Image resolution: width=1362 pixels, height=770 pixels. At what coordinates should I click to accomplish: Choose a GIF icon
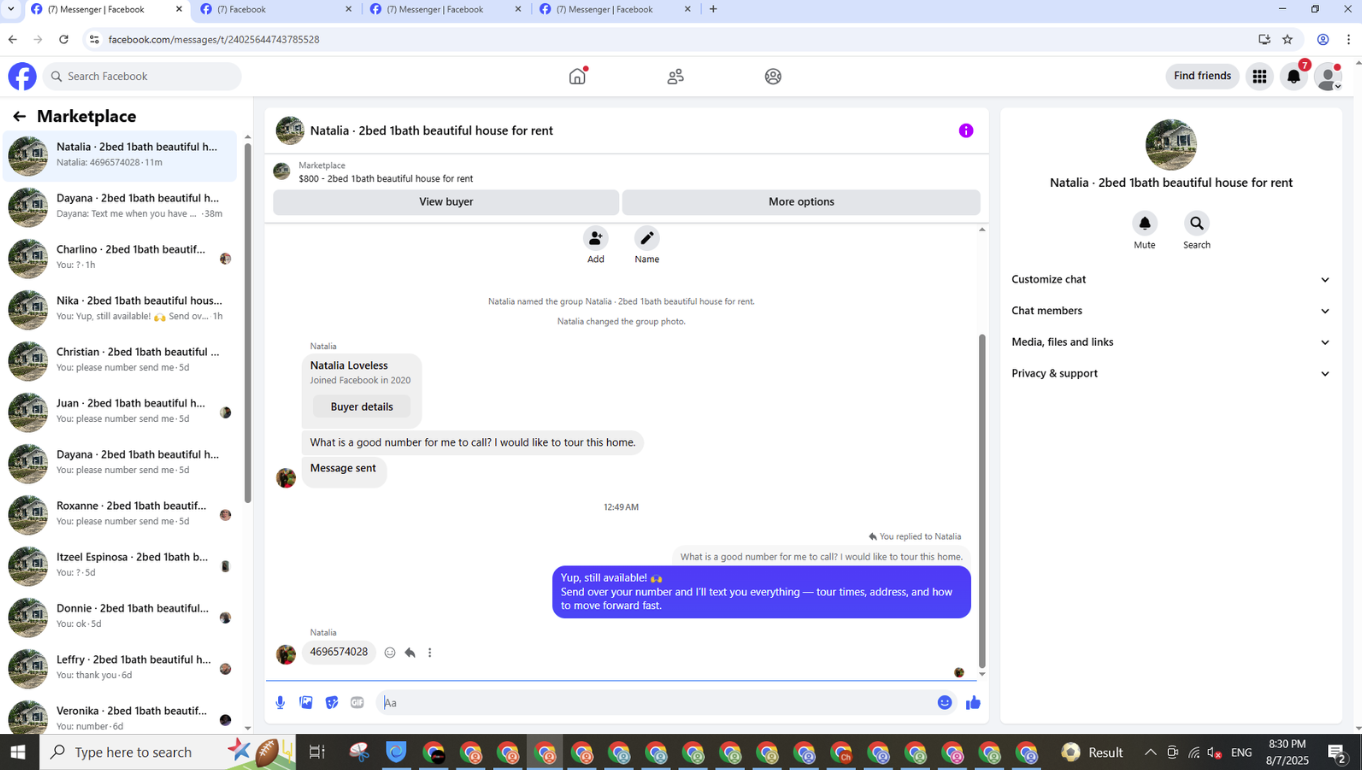(x=357, y=703)
